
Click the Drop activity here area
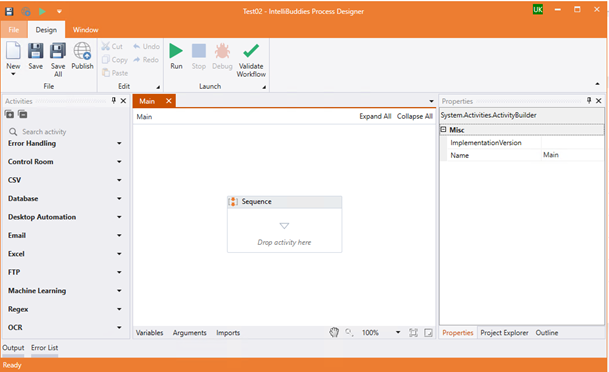pyautogui.click(x=284, y=242)
